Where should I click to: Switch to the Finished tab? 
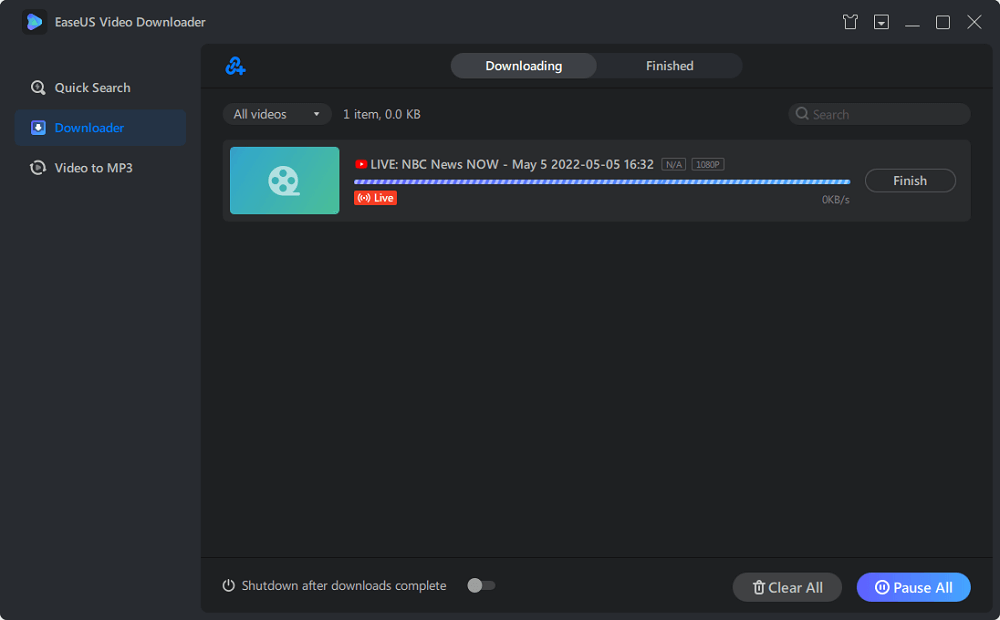pos(669,66)
